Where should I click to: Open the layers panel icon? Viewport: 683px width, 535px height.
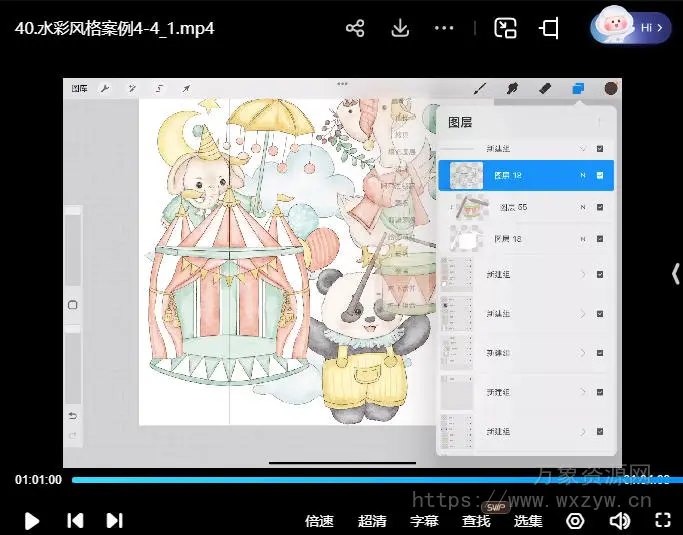578,89
